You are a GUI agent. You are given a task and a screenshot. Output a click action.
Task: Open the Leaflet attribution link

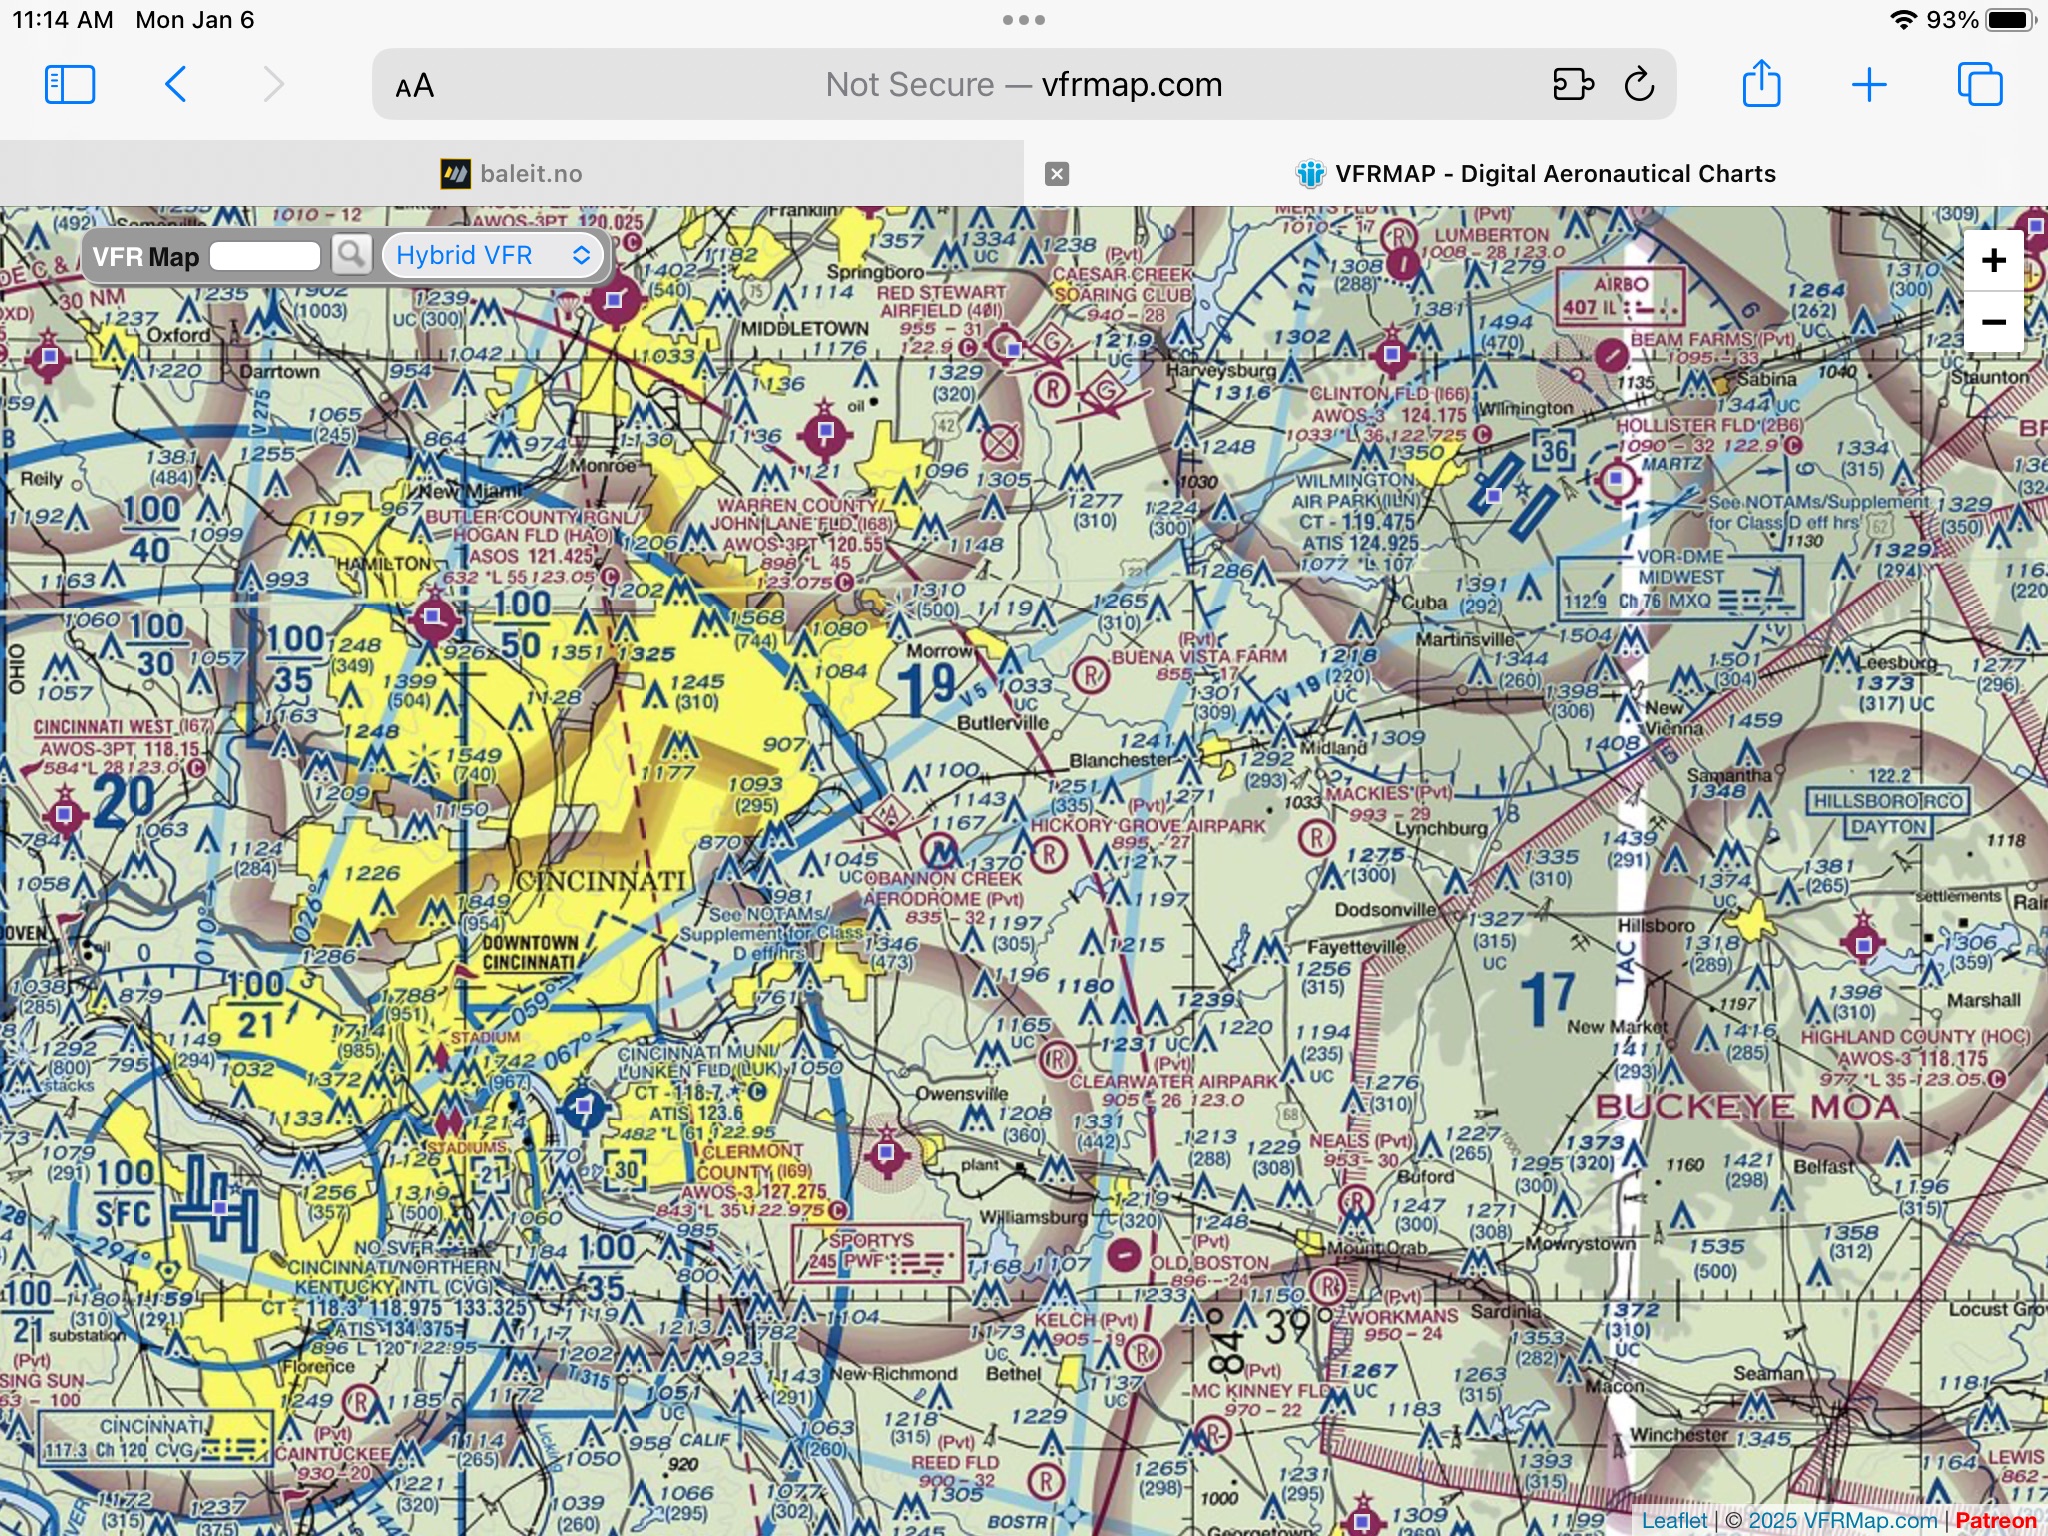[1674, 1521]
